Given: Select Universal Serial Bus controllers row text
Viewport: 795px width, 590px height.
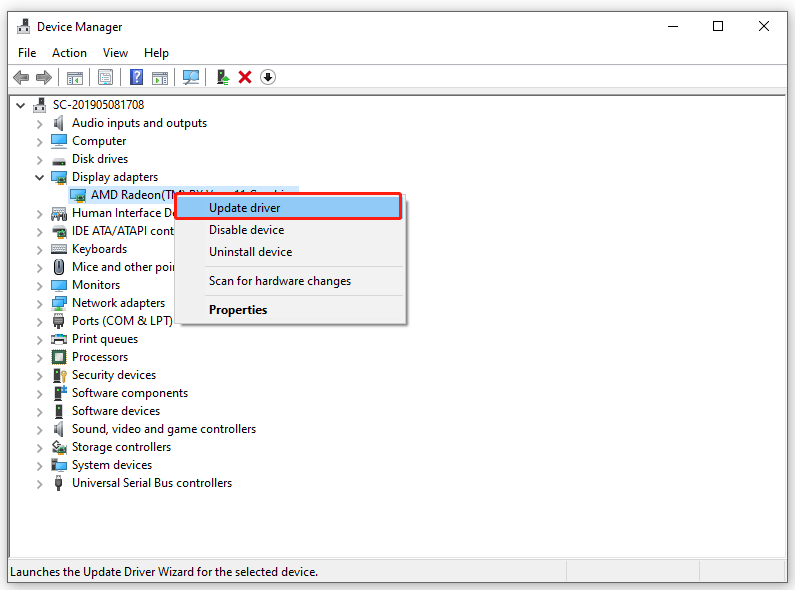Looking at the screenshot, I should (152, 483).
